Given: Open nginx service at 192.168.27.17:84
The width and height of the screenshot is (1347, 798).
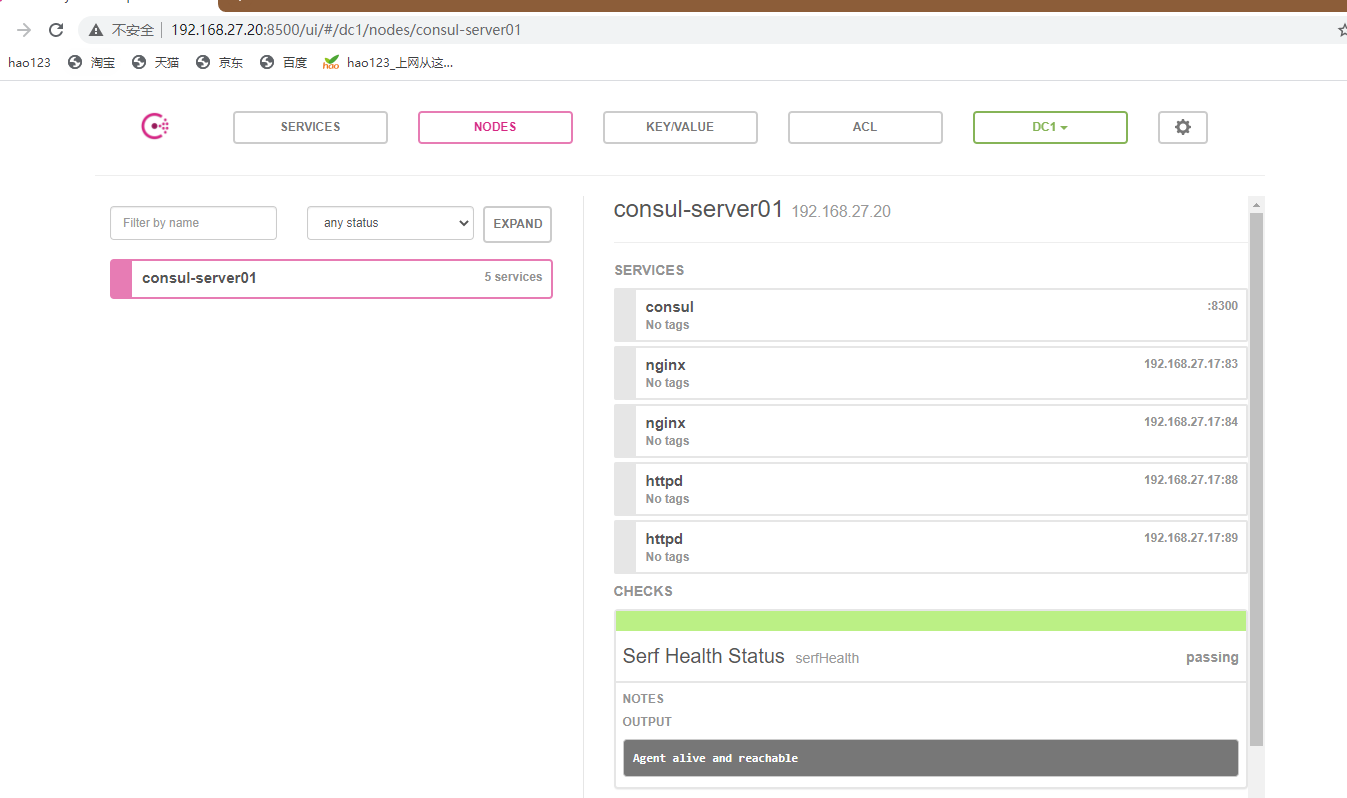Looking at the screenshot, I should click(x=930, y=431).
